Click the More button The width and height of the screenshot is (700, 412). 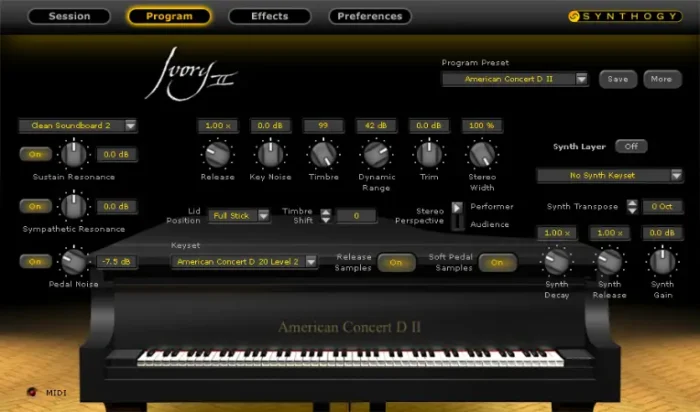(x=662, y=79)
